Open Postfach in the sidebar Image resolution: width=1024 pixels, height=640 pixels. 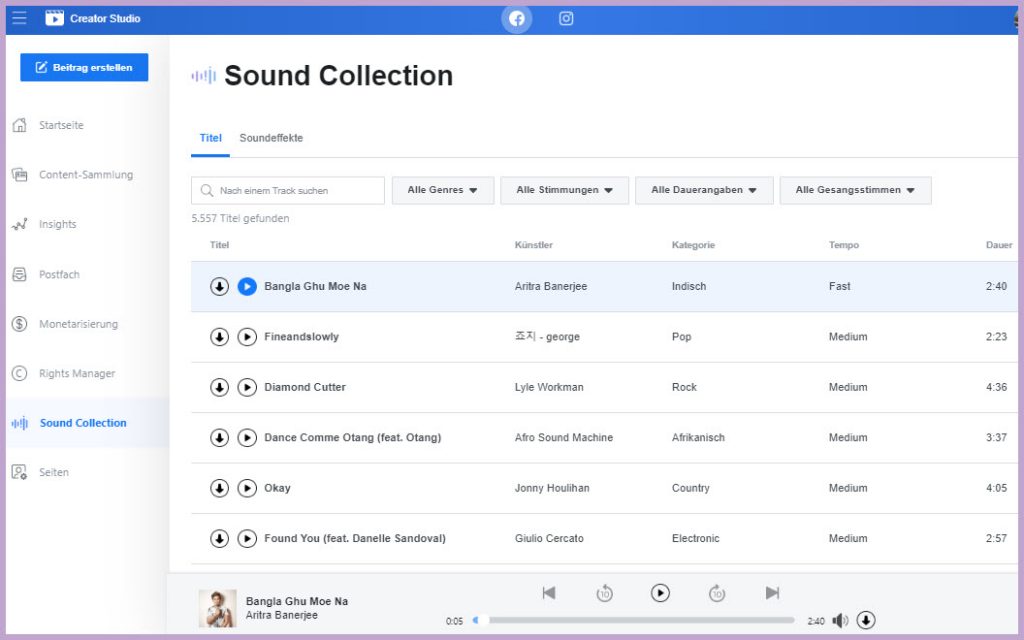46,274
